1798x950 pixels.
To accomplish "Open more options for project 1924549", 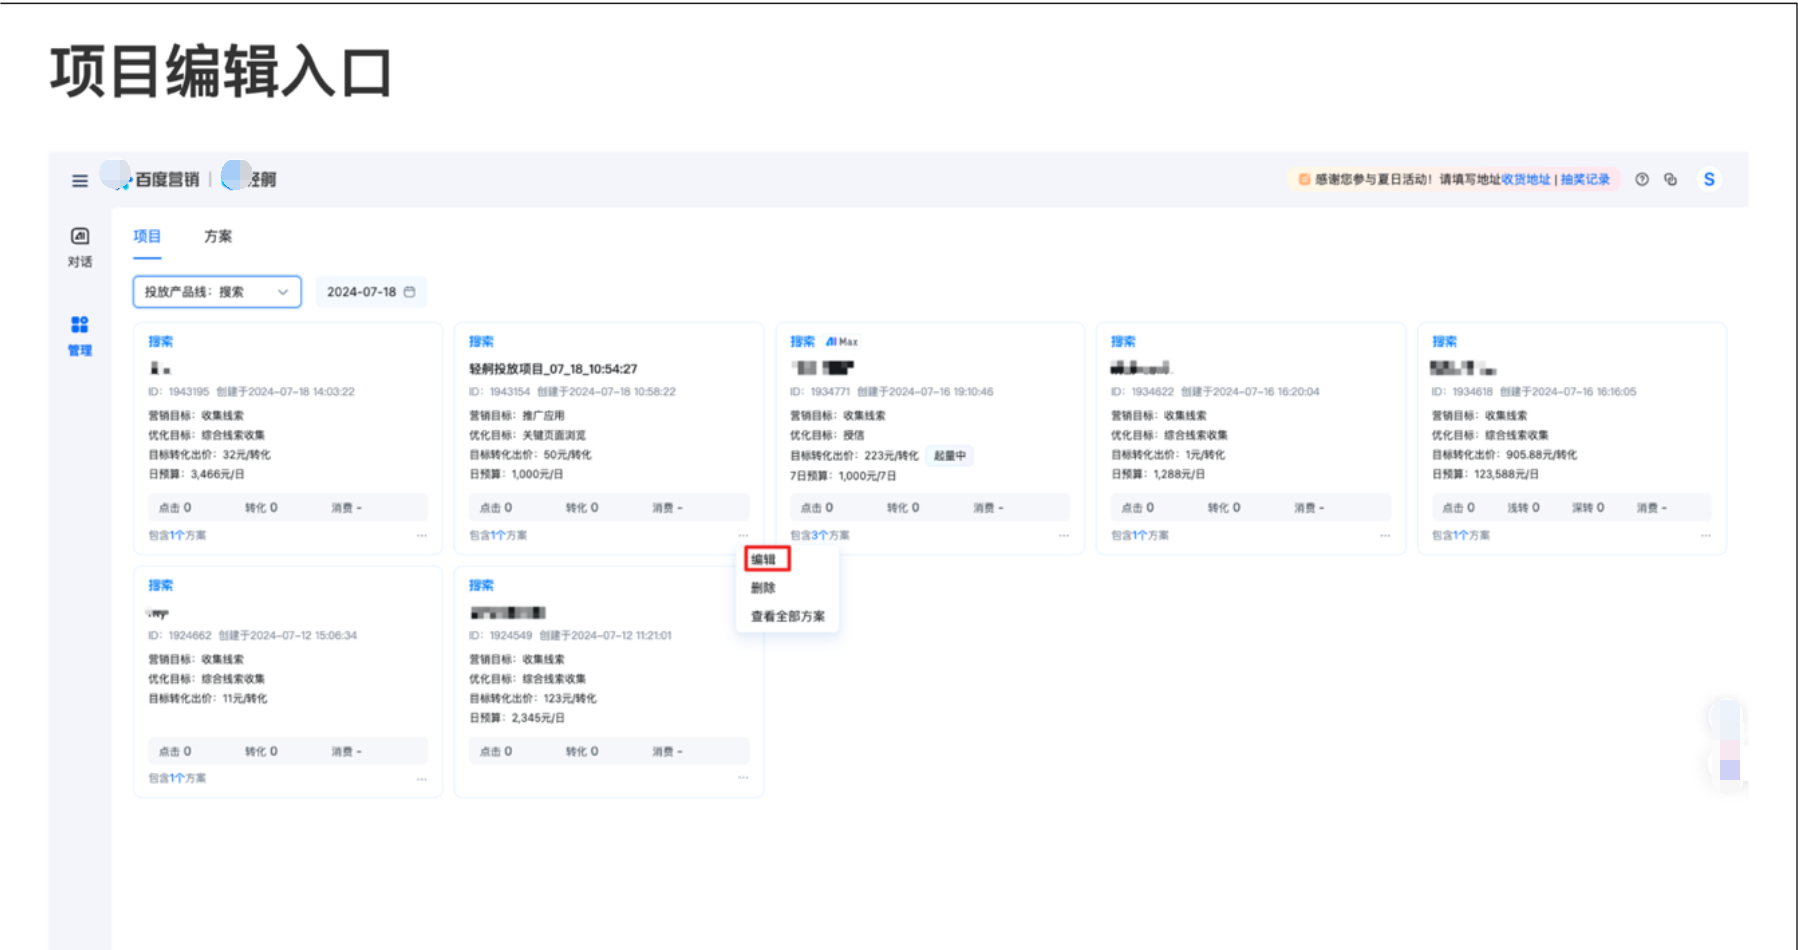I will 743,778.
